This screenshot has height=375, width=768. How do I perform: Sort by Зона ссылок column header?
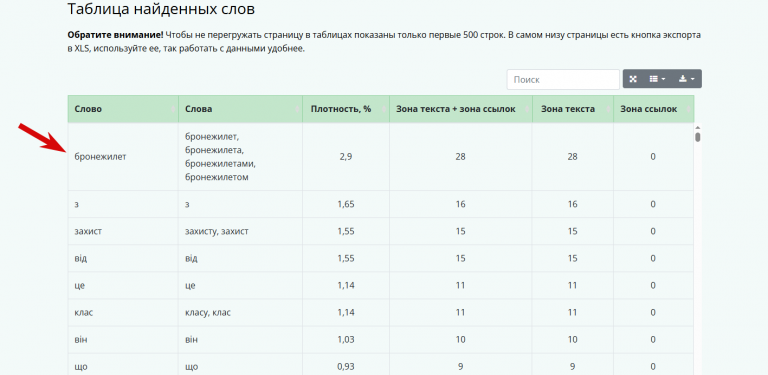pos(653,109)
